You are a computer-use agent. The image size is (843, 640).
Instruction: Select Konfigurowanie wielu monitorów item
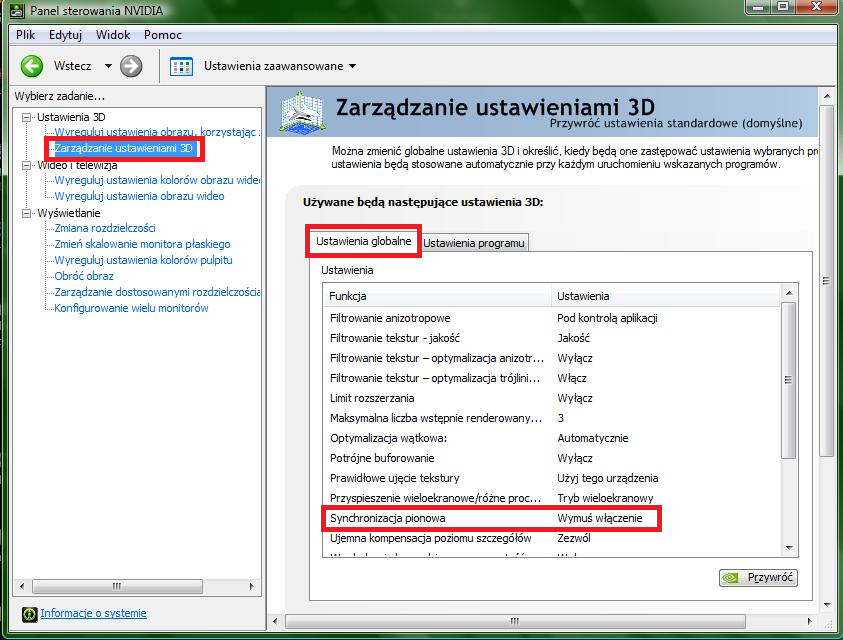[131, 308]
